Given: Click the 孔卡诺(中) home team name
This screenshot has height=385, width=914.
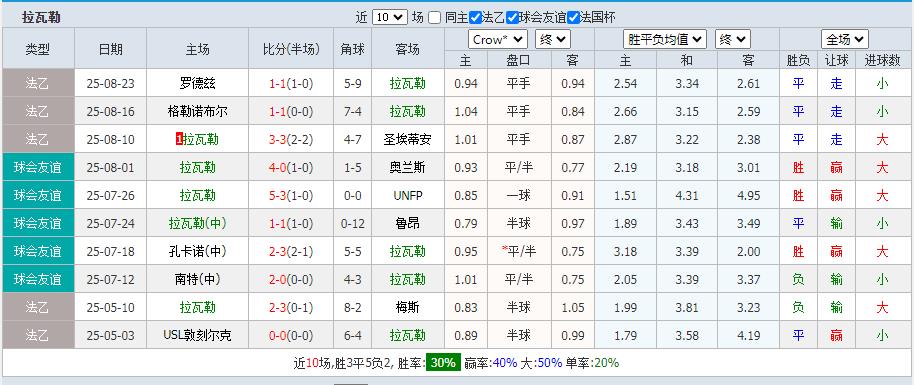Looking at the screenshot, I should pos(198,251).
